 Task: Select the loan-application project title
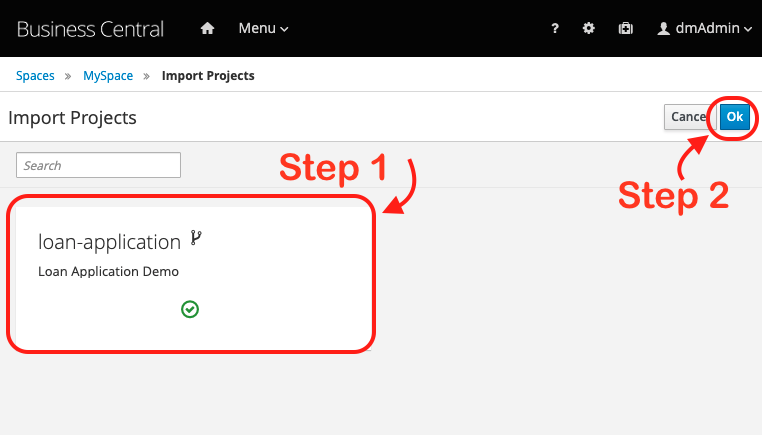pyautogui.click(x=109, y=241)
